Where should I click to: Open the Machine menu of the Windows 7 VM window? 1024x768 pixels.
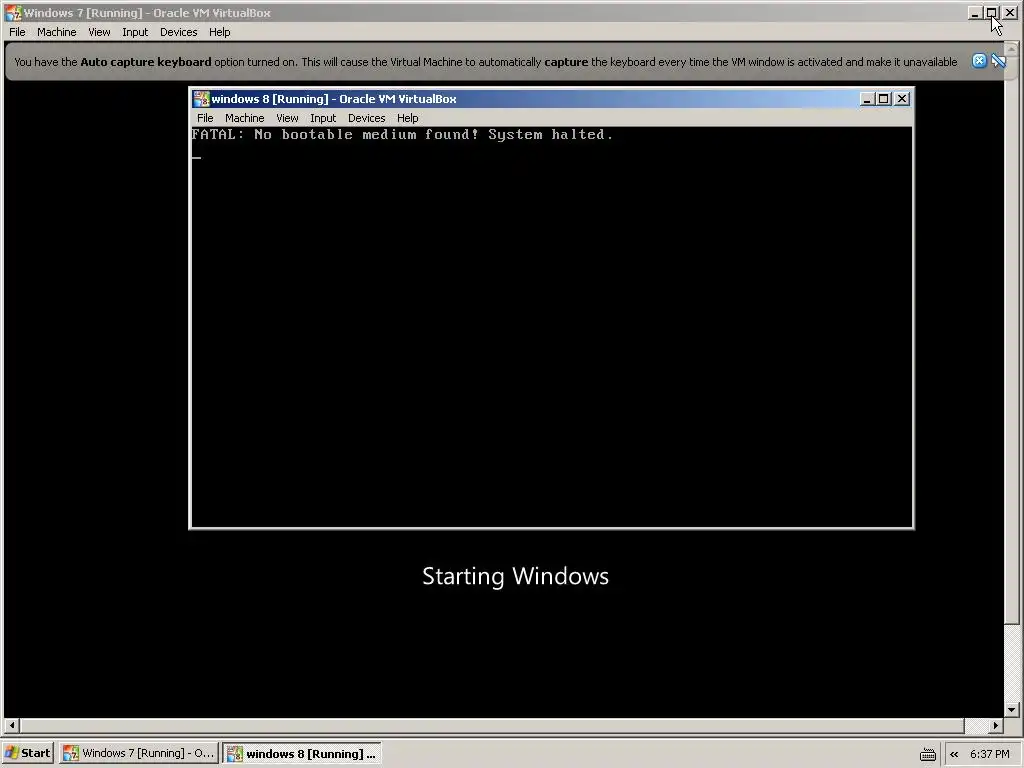coord(57,32)
